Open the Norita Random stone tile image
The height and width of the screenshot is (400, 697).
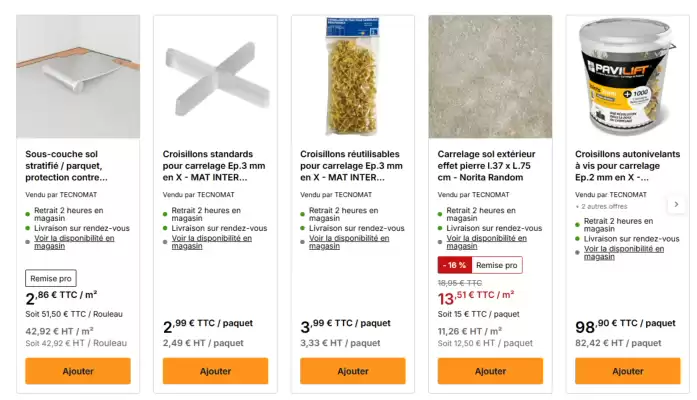click(490, 76)
